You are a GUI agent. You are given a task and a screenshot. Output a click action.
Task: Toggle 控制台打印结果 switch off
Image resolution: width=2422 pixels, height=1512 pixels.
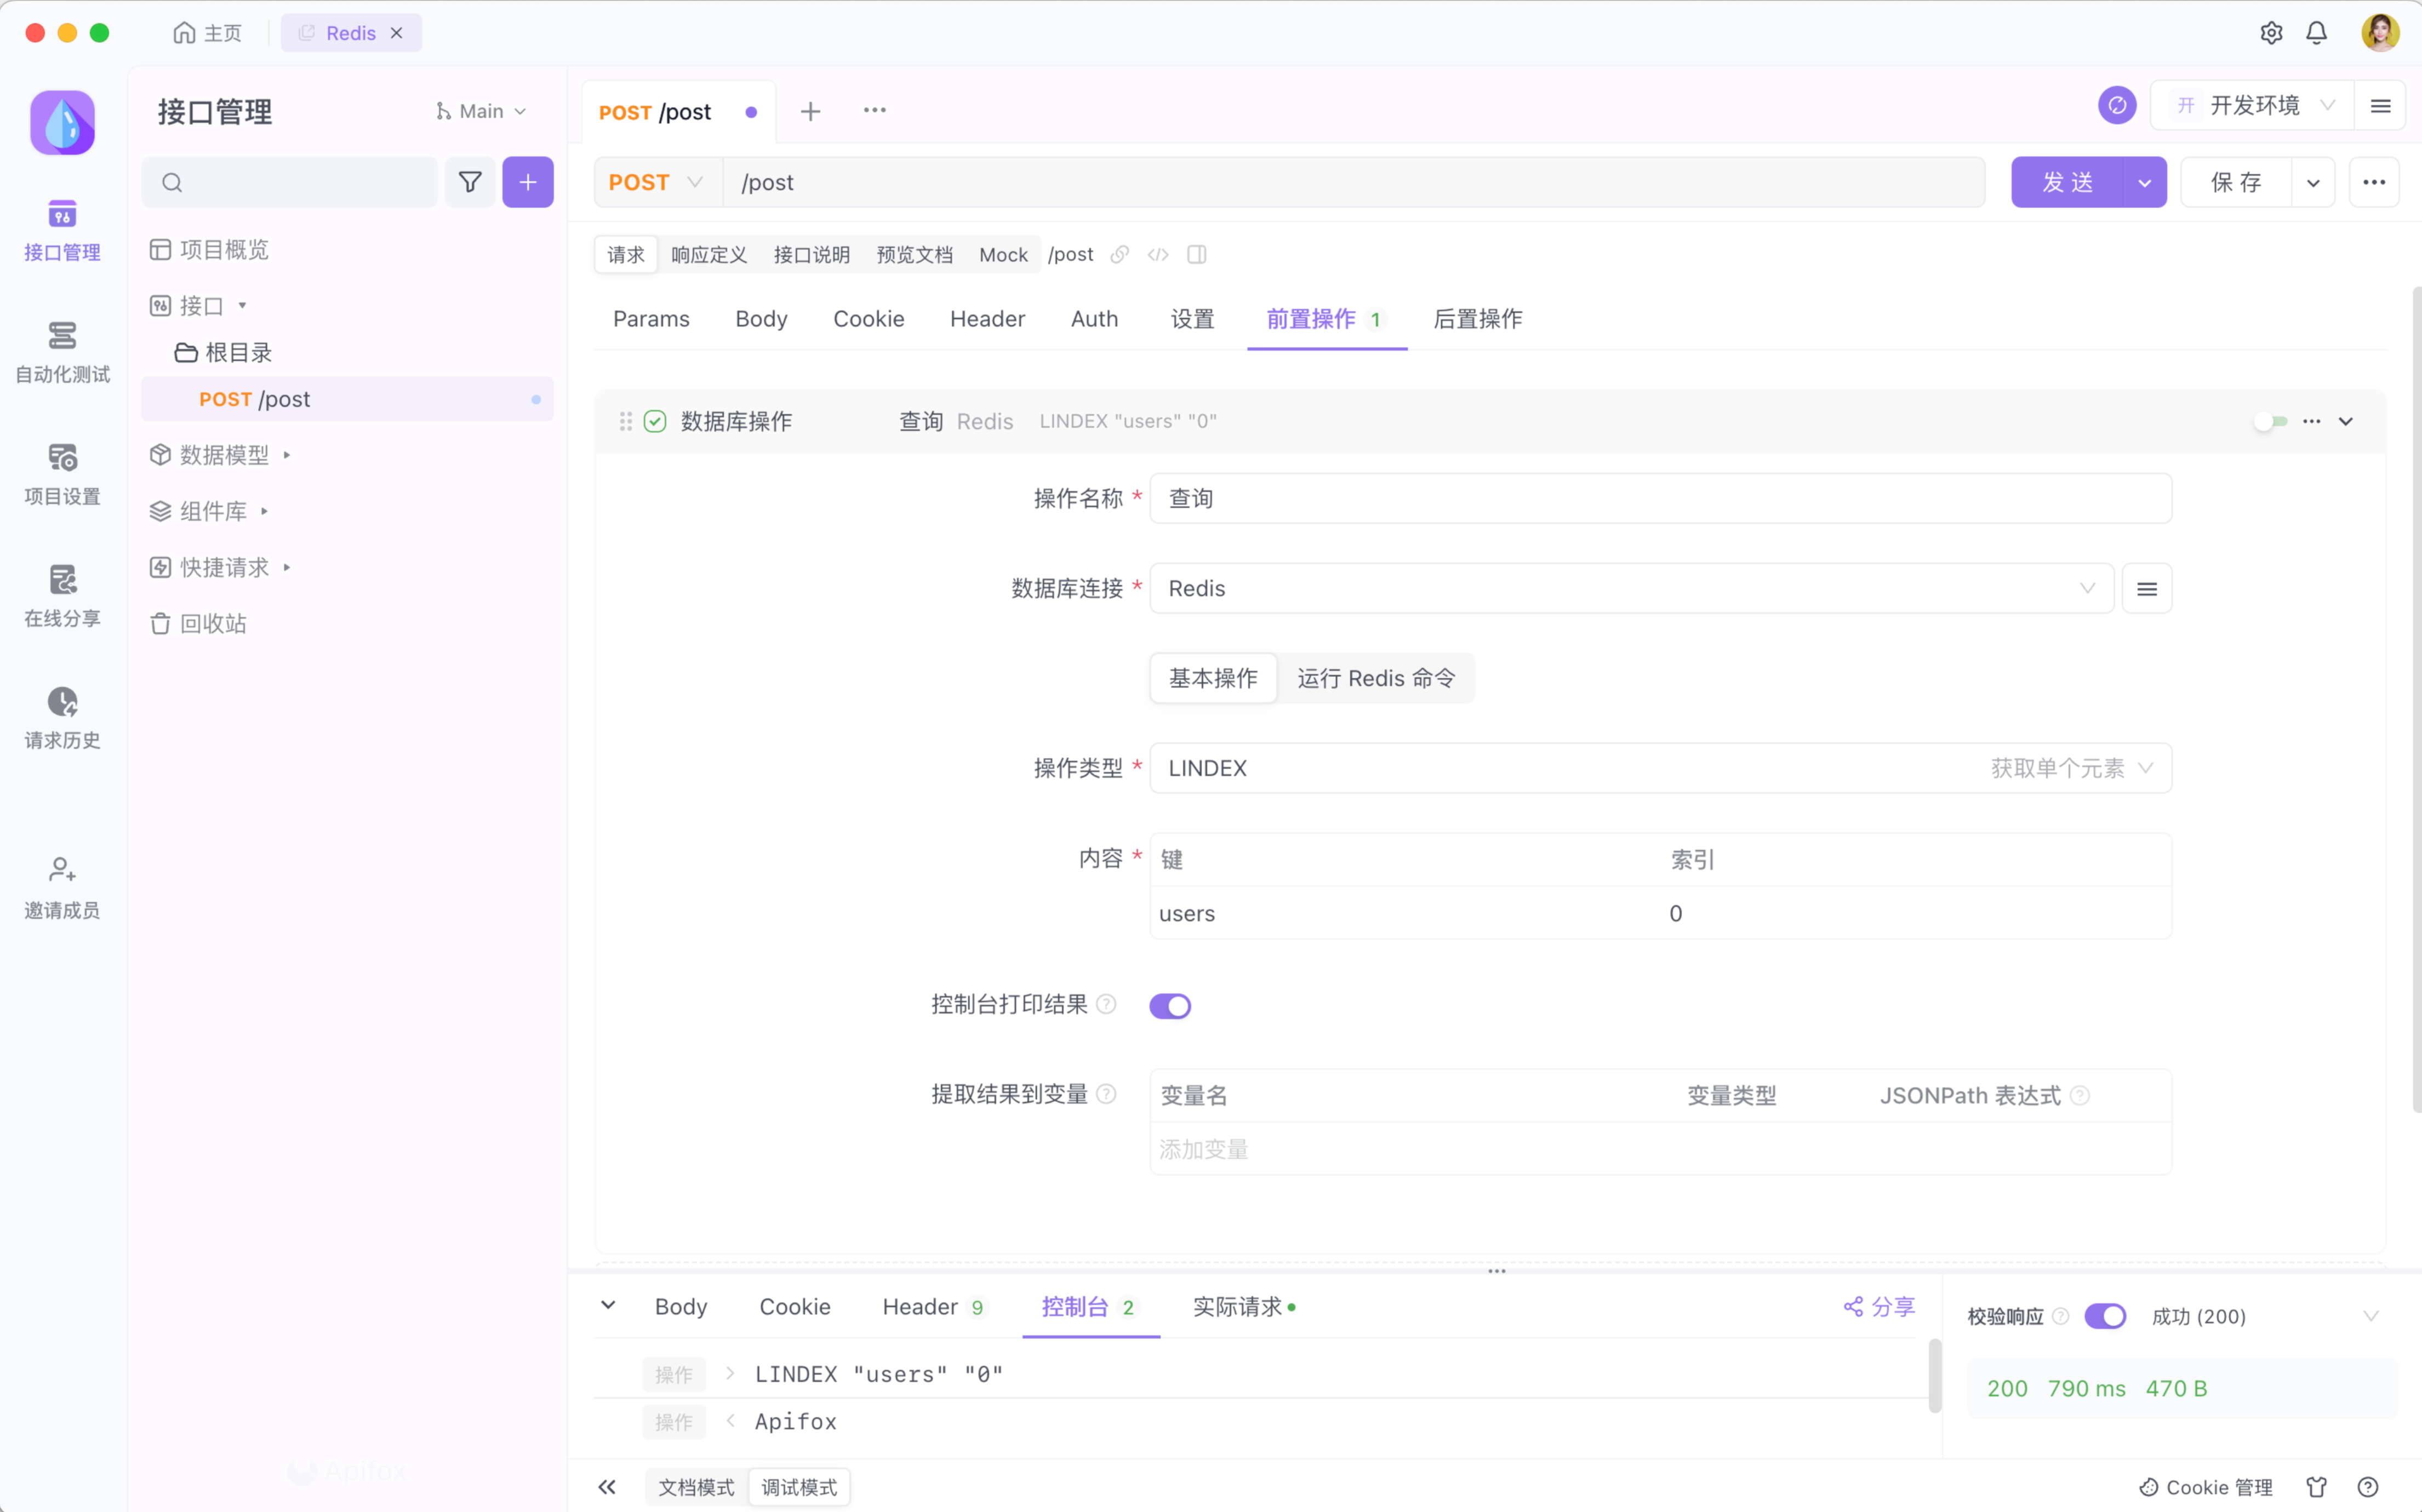pyautogui.click(x=1169, y=1005)
